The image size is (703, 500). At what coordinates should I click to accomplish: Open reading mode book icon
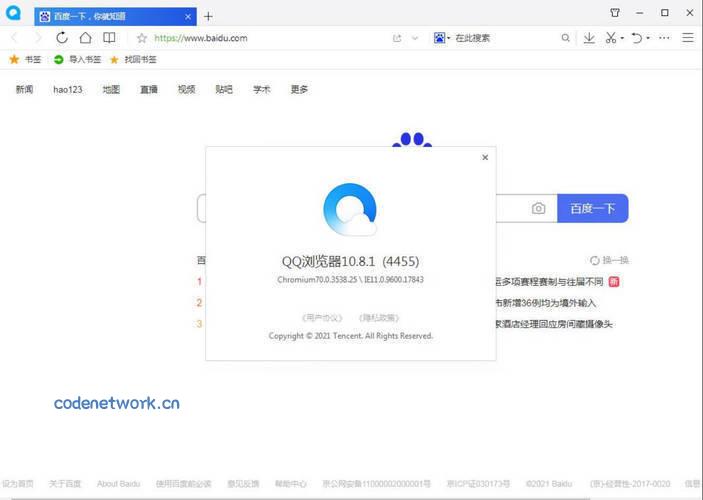(x=109, y=38)
